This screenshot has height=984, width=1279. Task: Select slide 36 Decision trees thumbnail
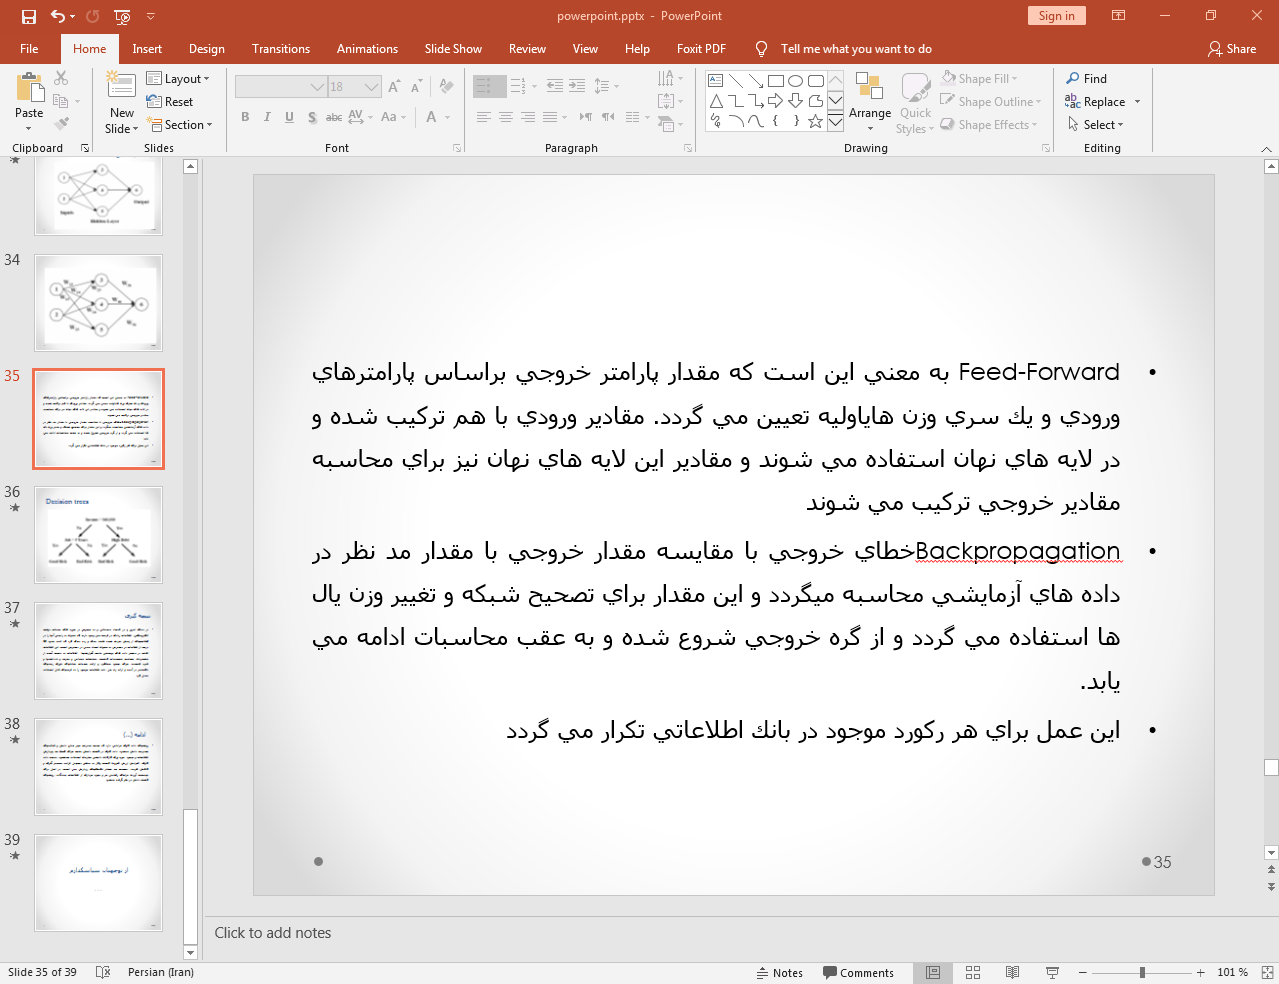point(98,534)
